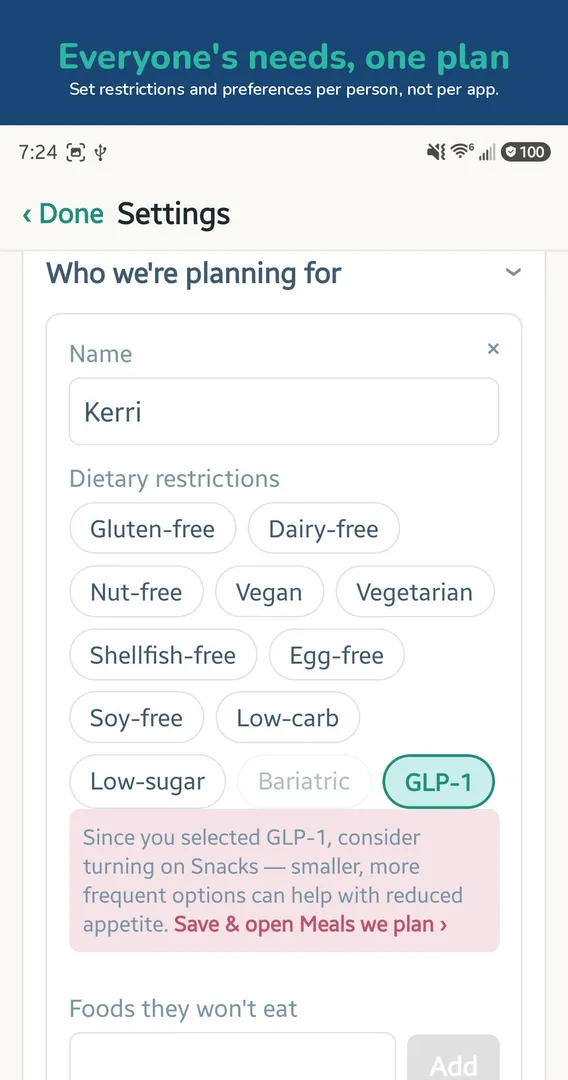
Task: Tap the muted sound status icon
Action: [x=436, y=152]
